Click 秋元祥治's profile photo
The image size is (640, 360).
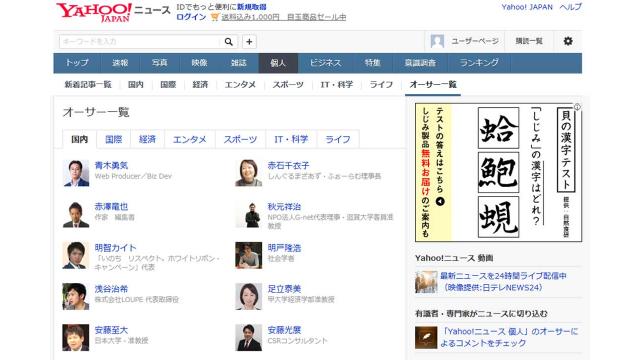click(x=249, y=214)
